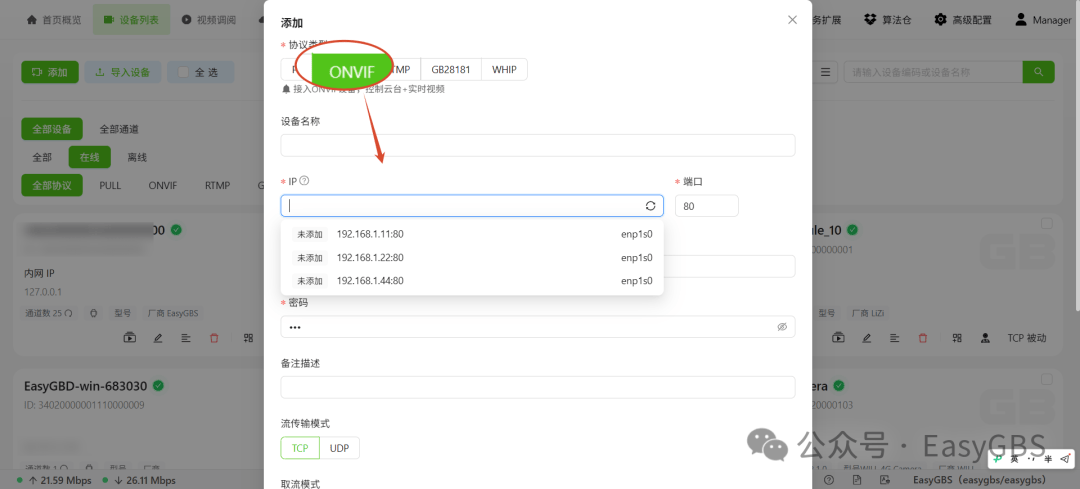Play video of the EasyGBS vendor device
1080x489 pixels.
pyautogui.click(x=129, y=338)
